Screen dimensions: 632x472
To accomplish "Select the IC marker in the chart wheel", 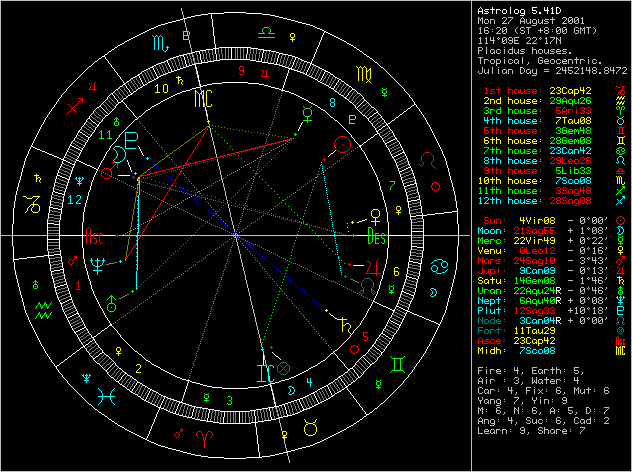I will click(x=264, y=372).
